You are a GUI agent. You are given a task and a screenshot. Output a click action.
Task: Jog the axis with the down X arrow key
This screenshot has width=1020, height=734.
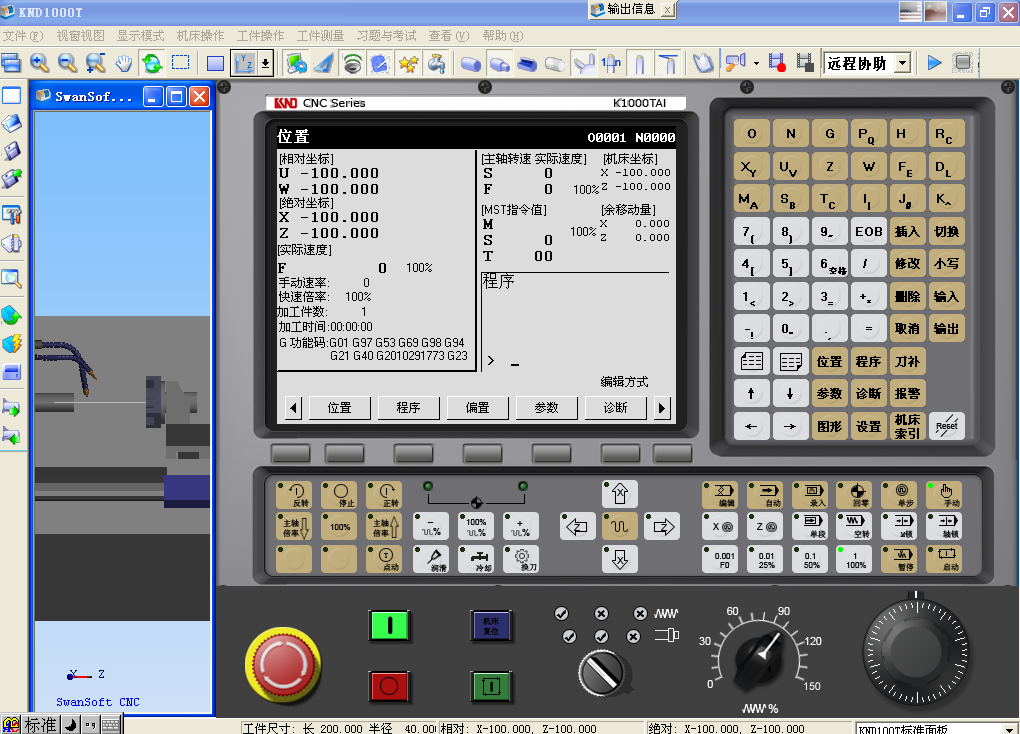(x=619, y=559)
